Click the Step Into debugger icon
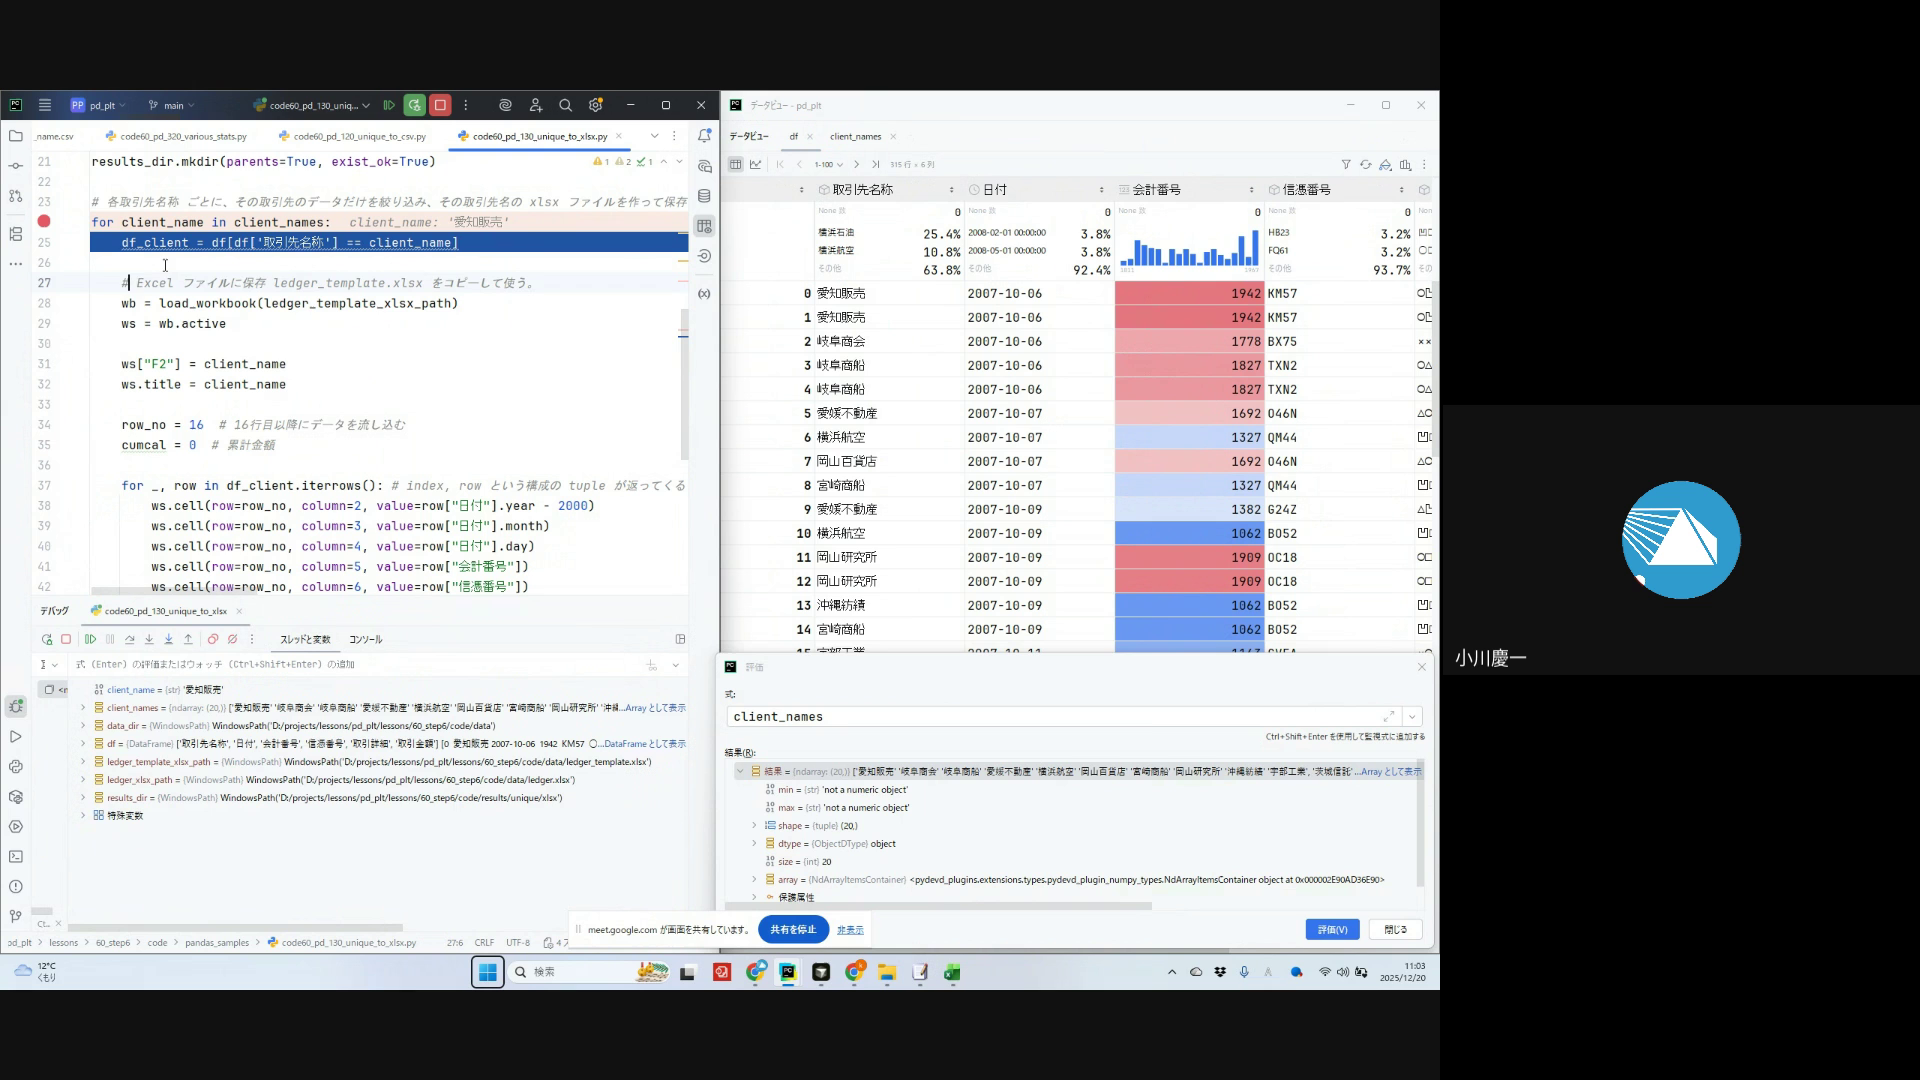This screenshot has width=1920, height=1080. coord(149,639)
